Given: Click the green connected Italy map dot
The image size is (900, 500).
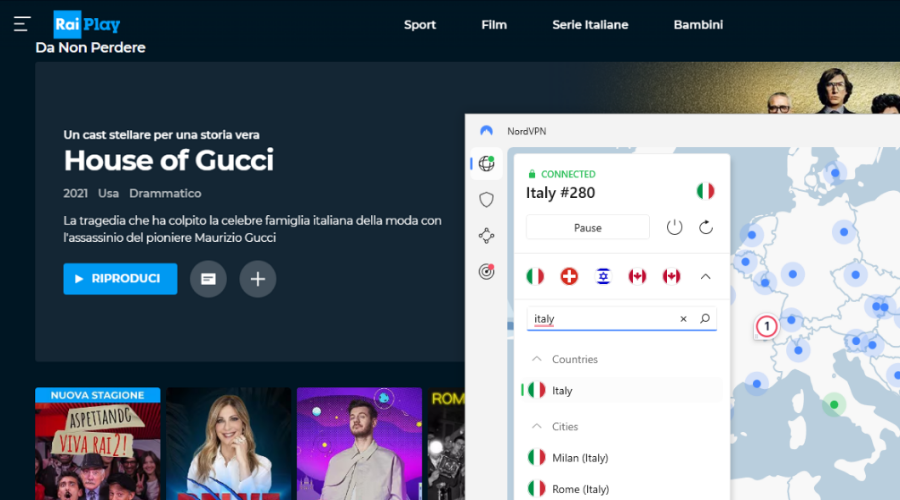Looking at the screenshot, I should 834,405.
